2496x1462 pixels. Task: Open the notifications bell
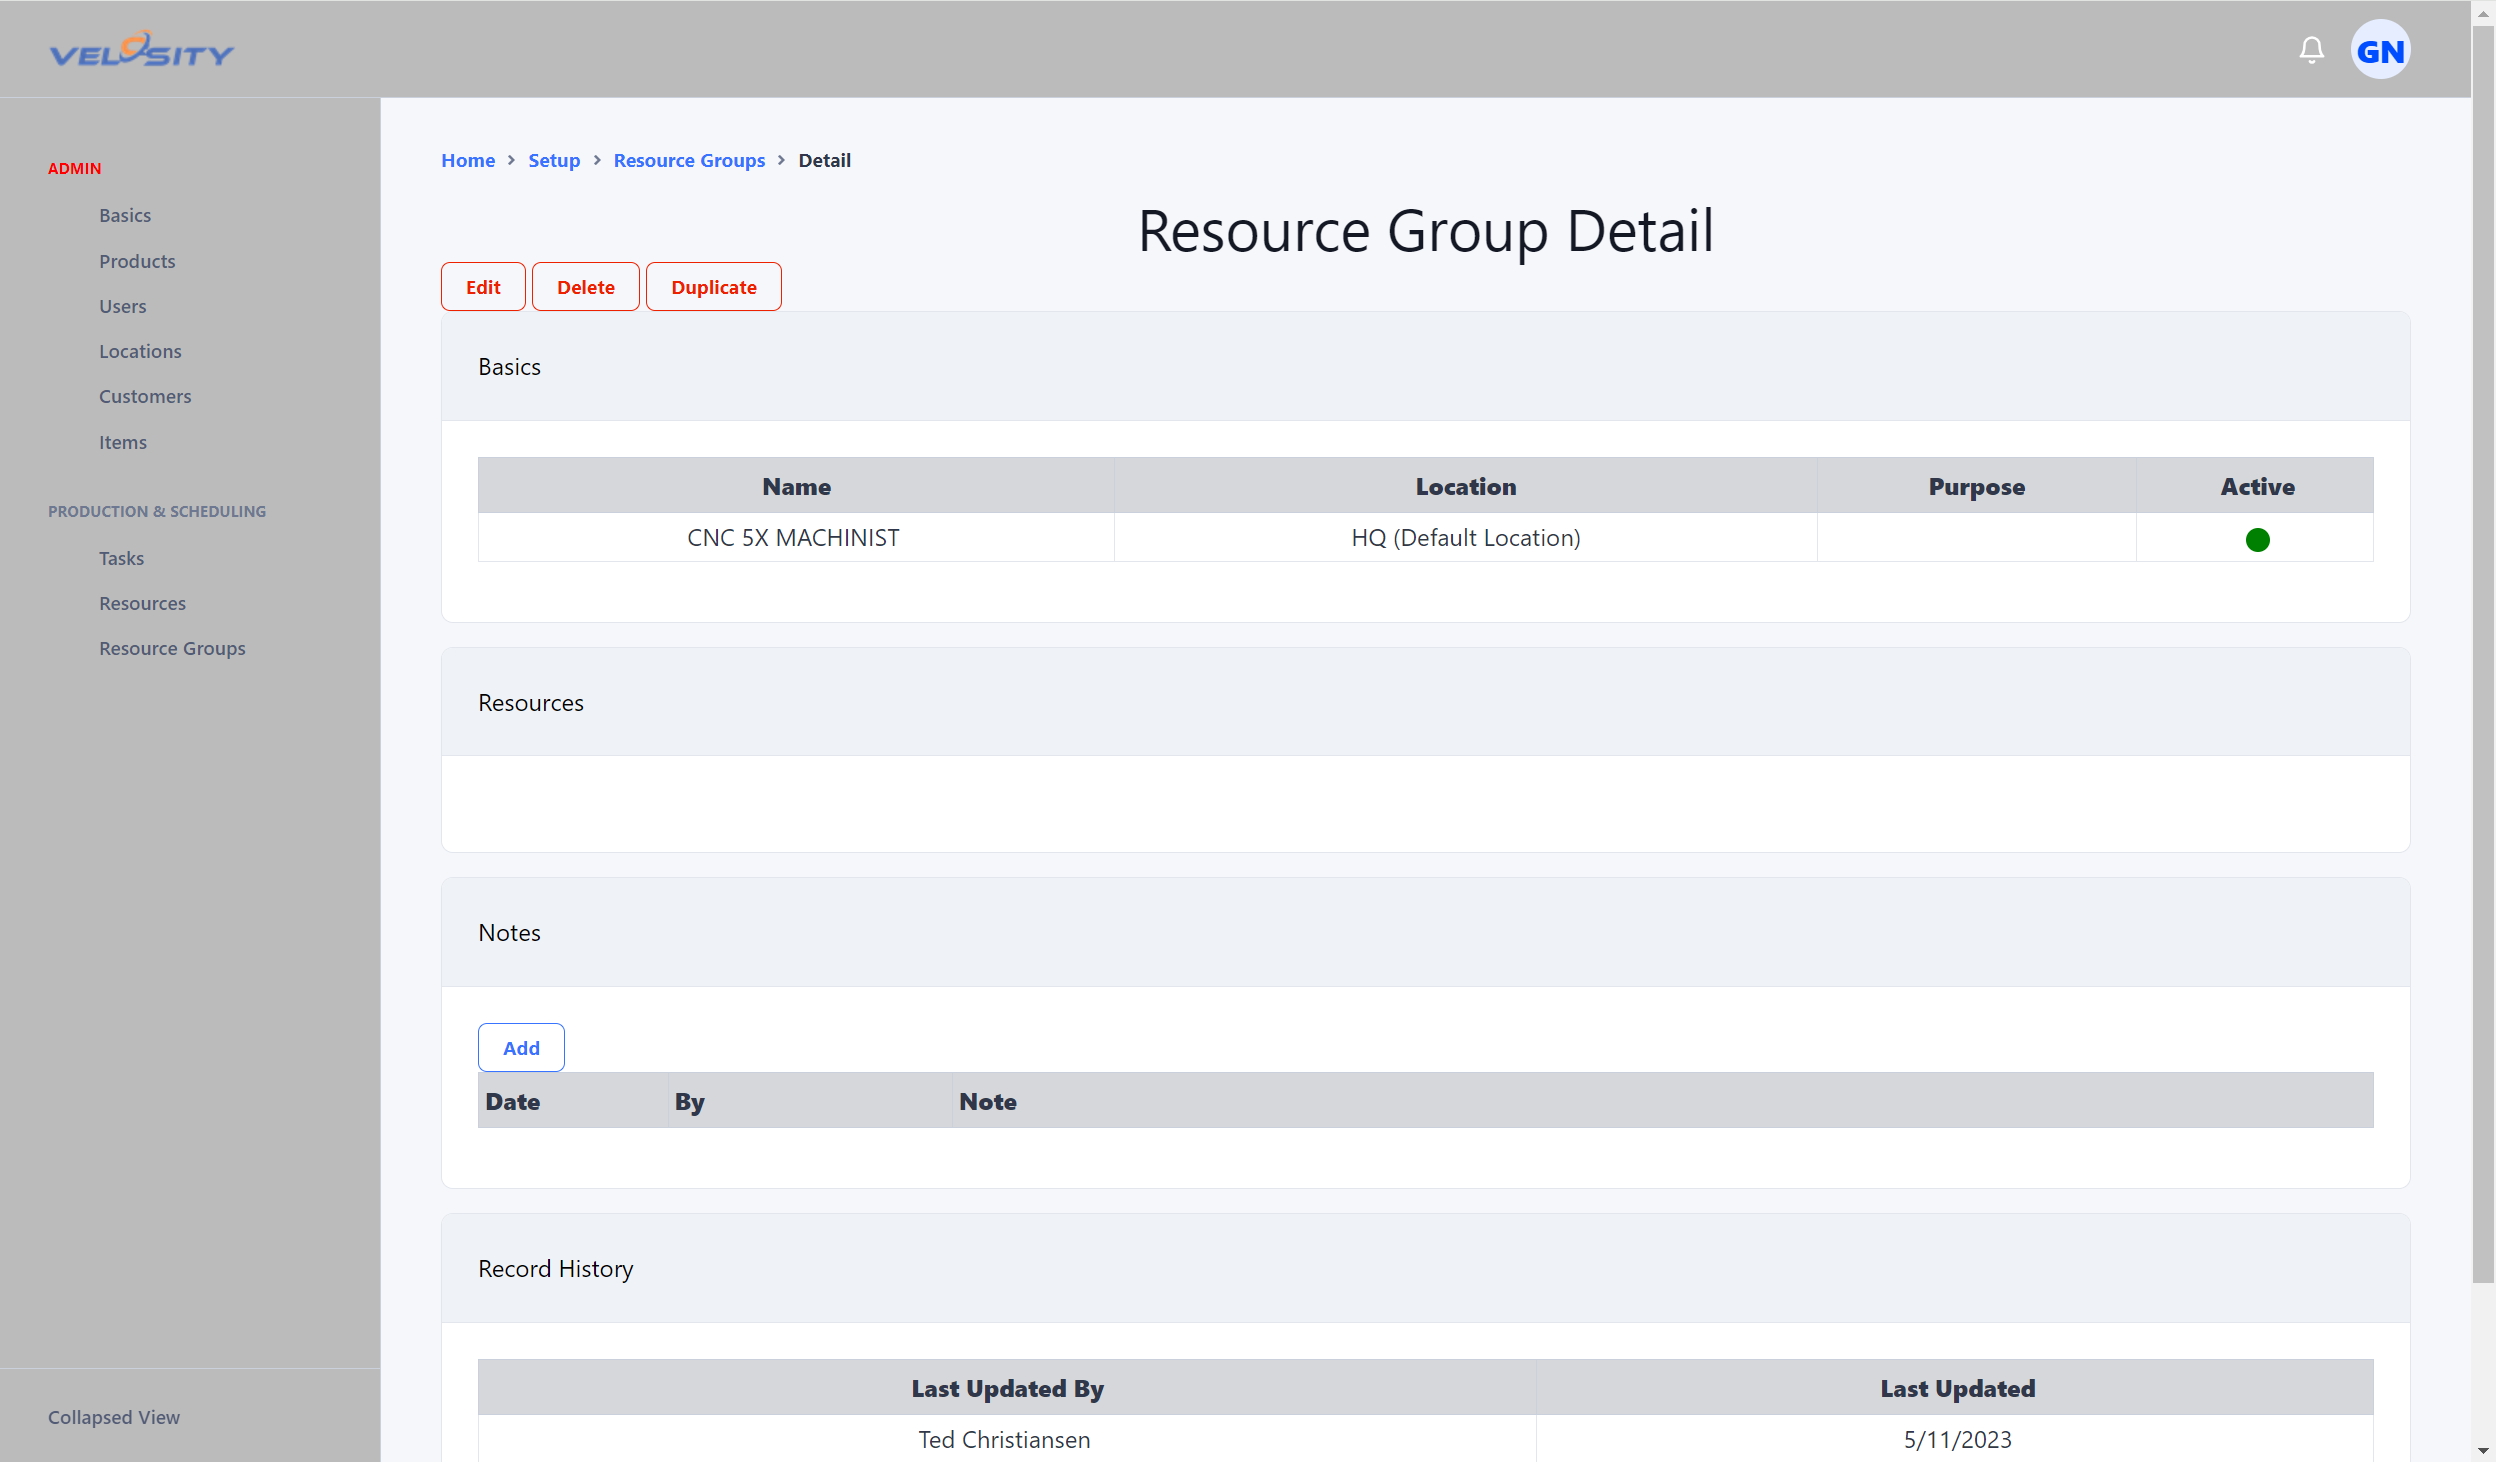(2311, 50)
